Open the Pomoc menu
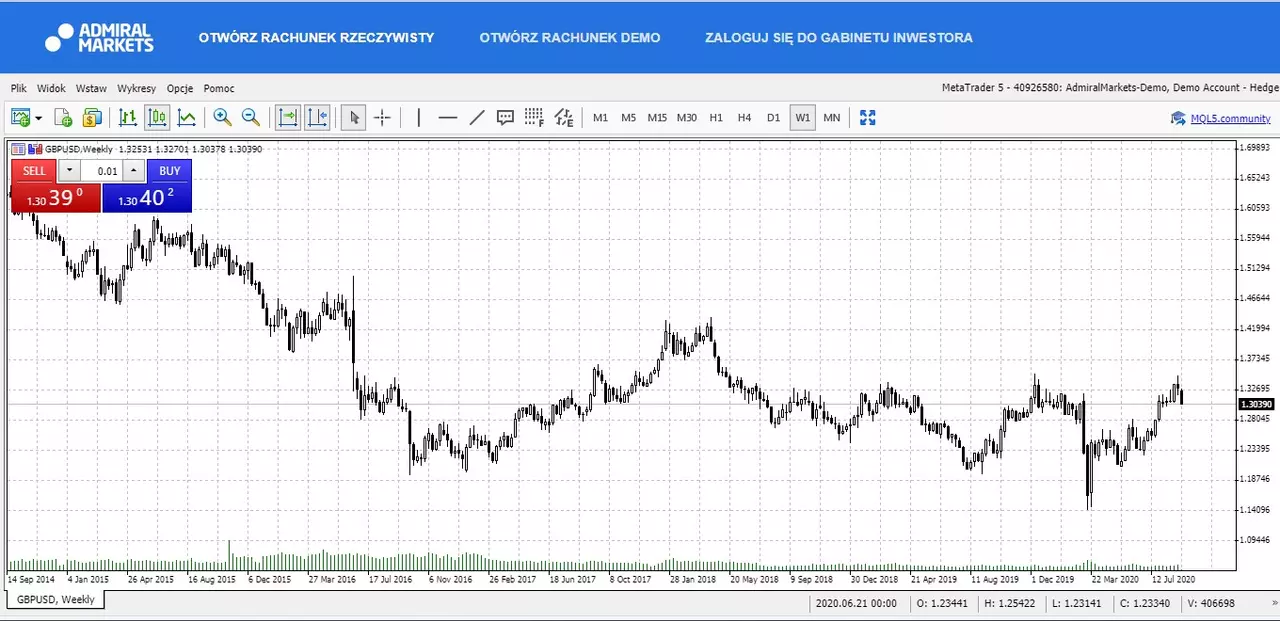1280x621 pixels. (x=219, y=88)
